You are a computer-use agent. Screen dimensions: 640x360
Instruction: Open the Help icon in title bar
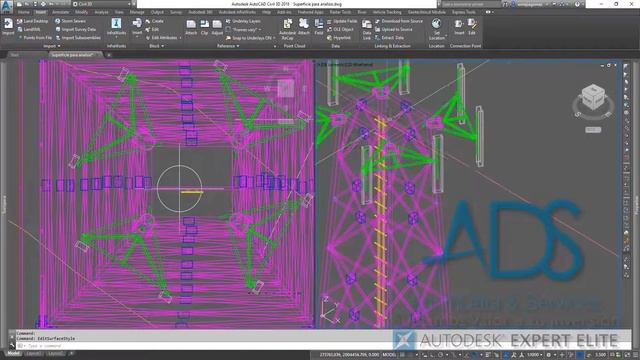click(577, 4)
